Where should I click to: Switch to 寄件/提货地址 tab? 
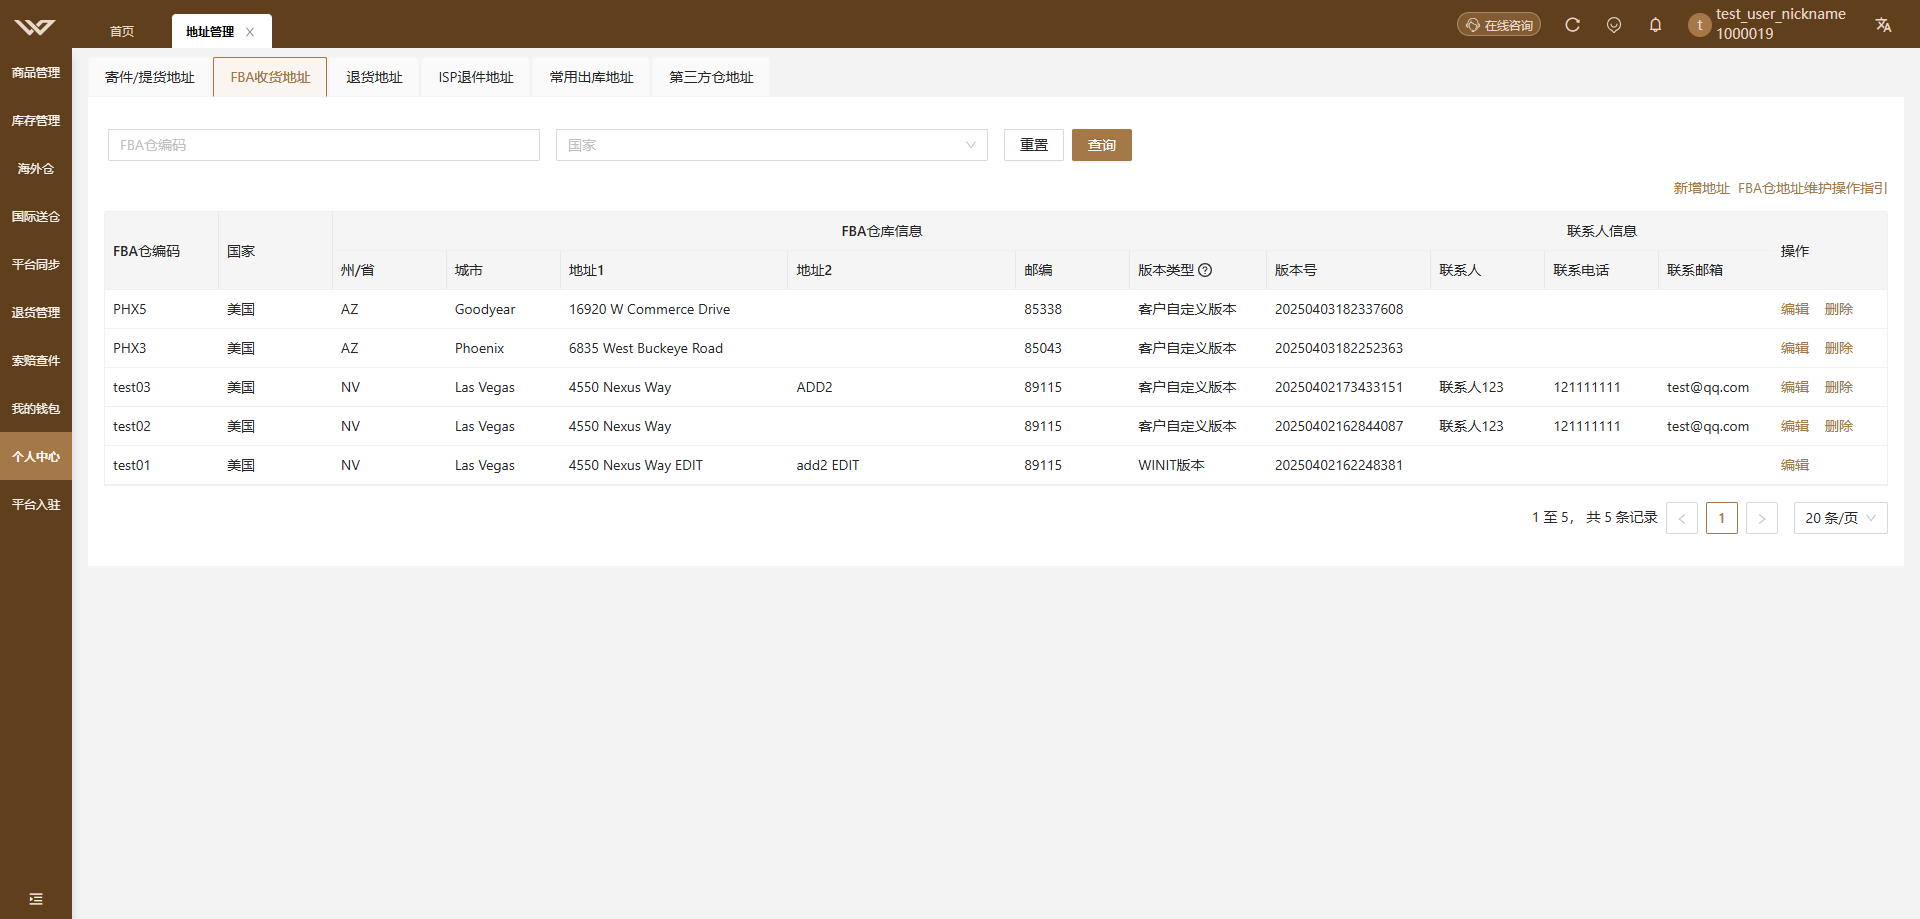pyautogui.click(x=150, y=77)
